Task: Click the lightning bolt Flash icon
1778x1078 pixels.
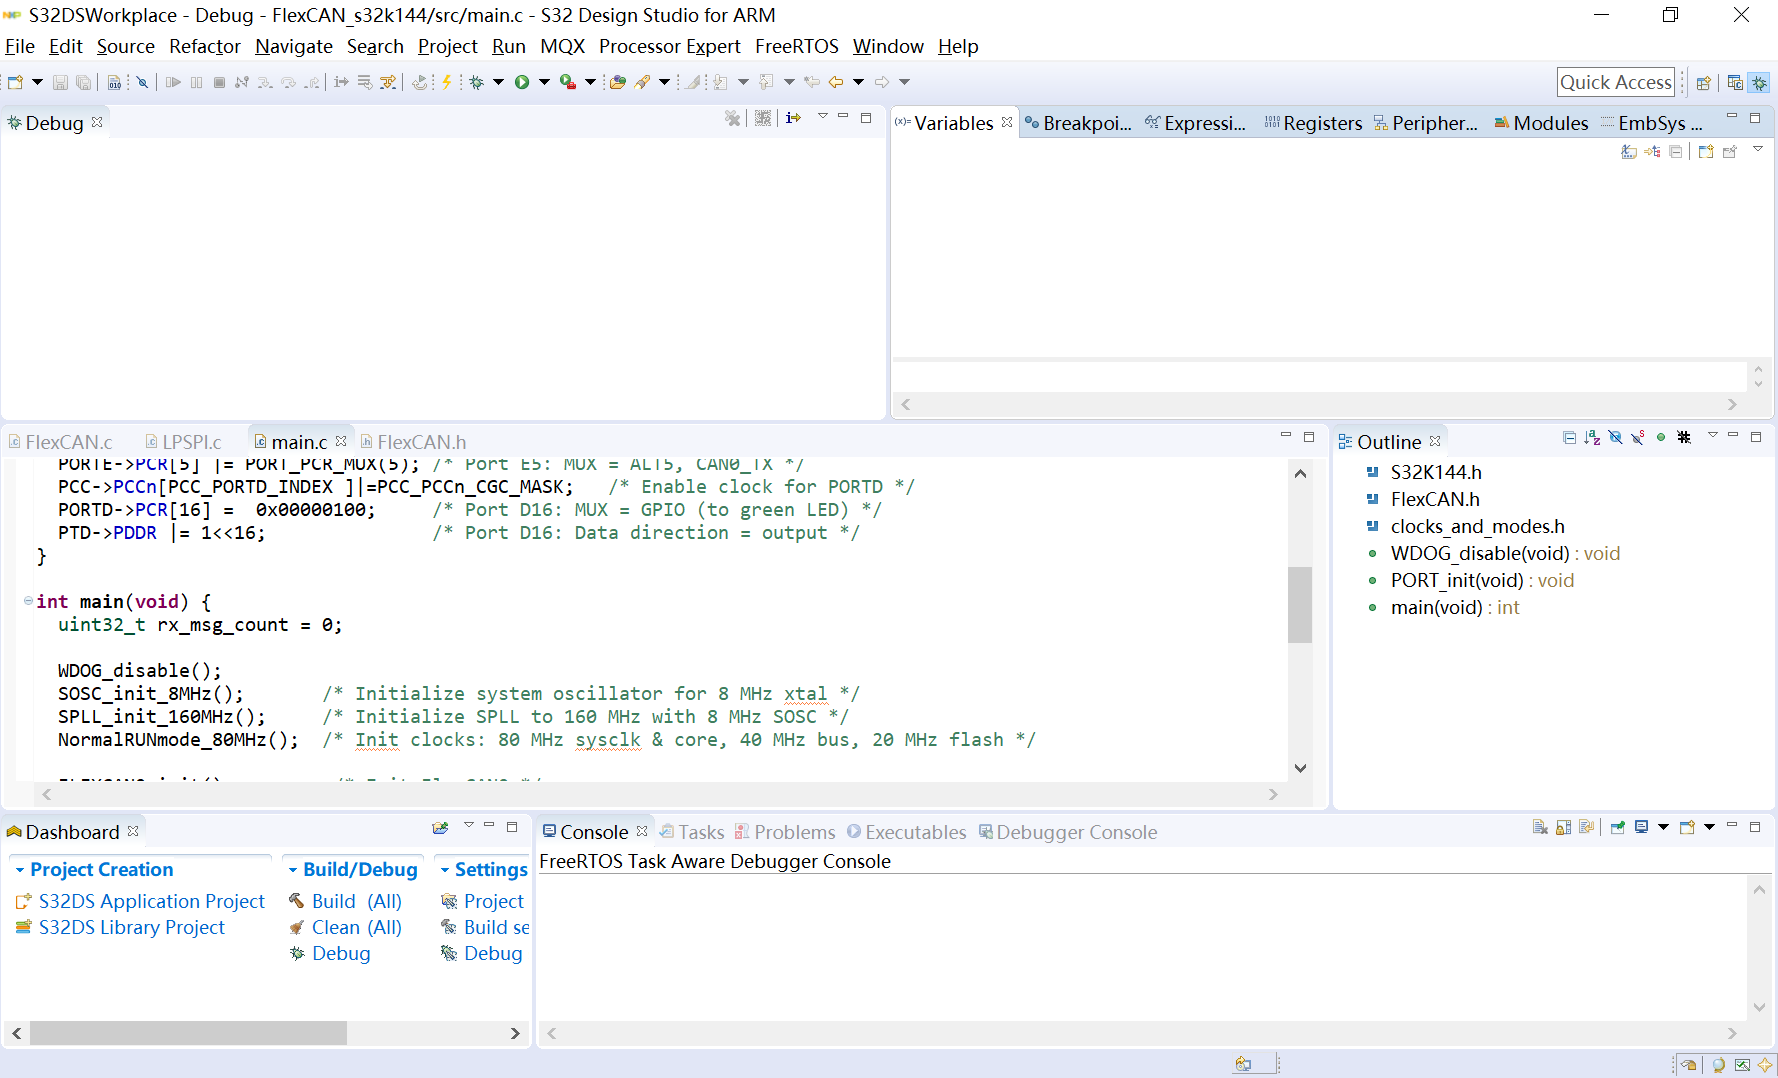Action: tap(447, 82)
